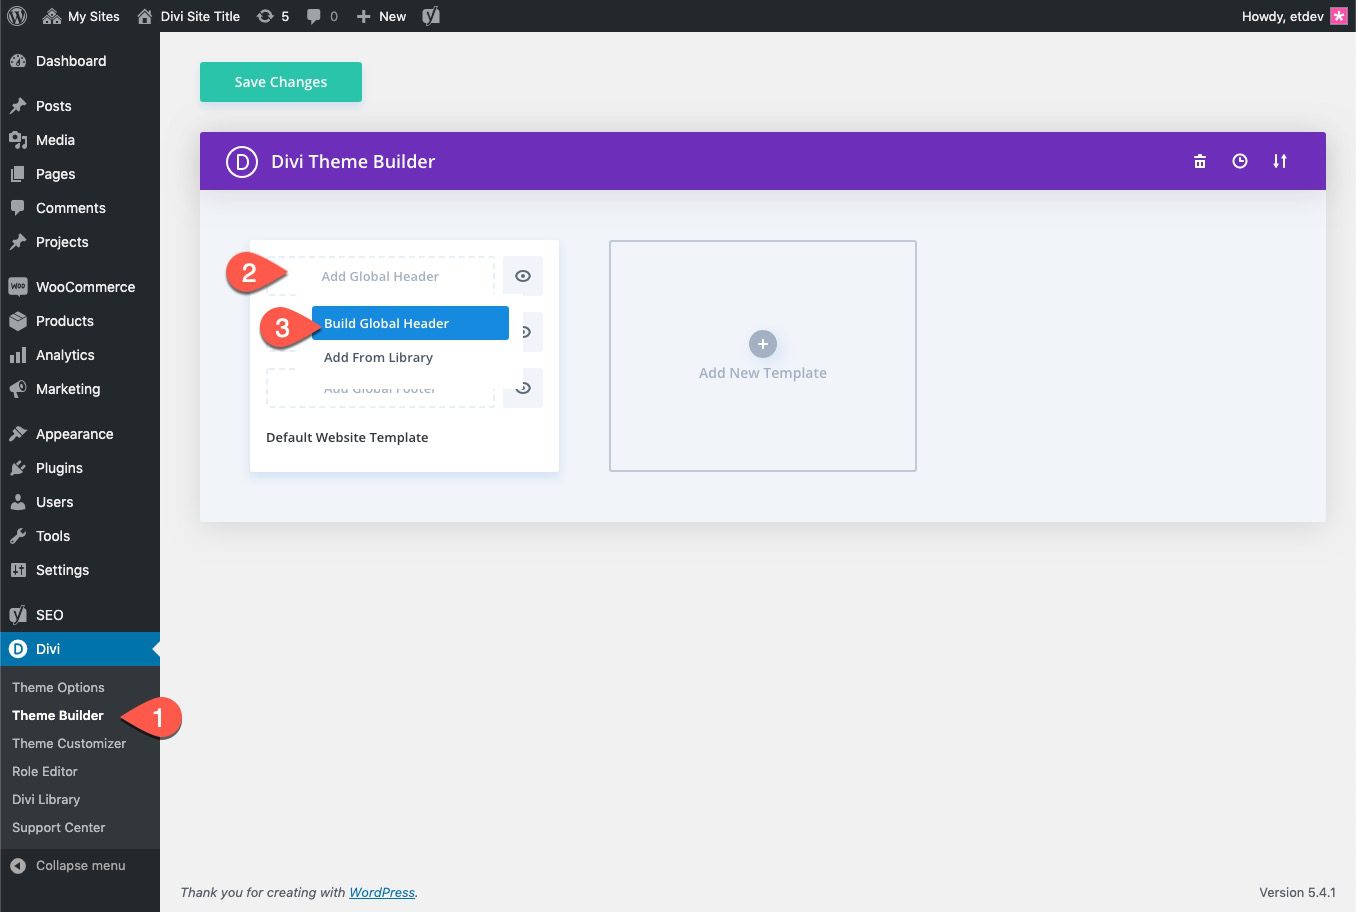Viewport: 1356px width, 912px height.
Task: Click the WordPress logo in the admin bar
Action: pyautogui.click(x=16, y=15)
